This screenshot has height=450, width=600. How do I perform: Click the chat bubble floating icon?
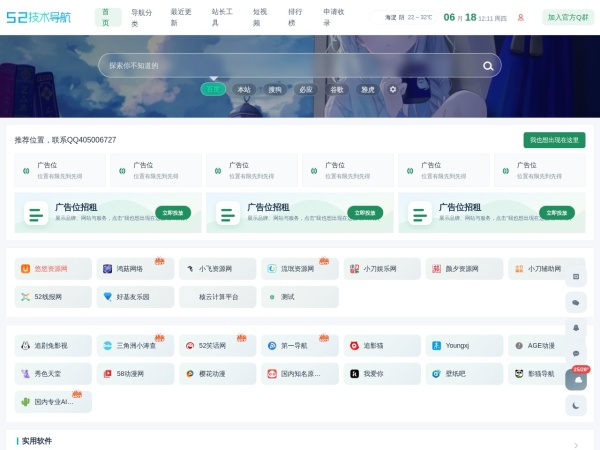576,353
